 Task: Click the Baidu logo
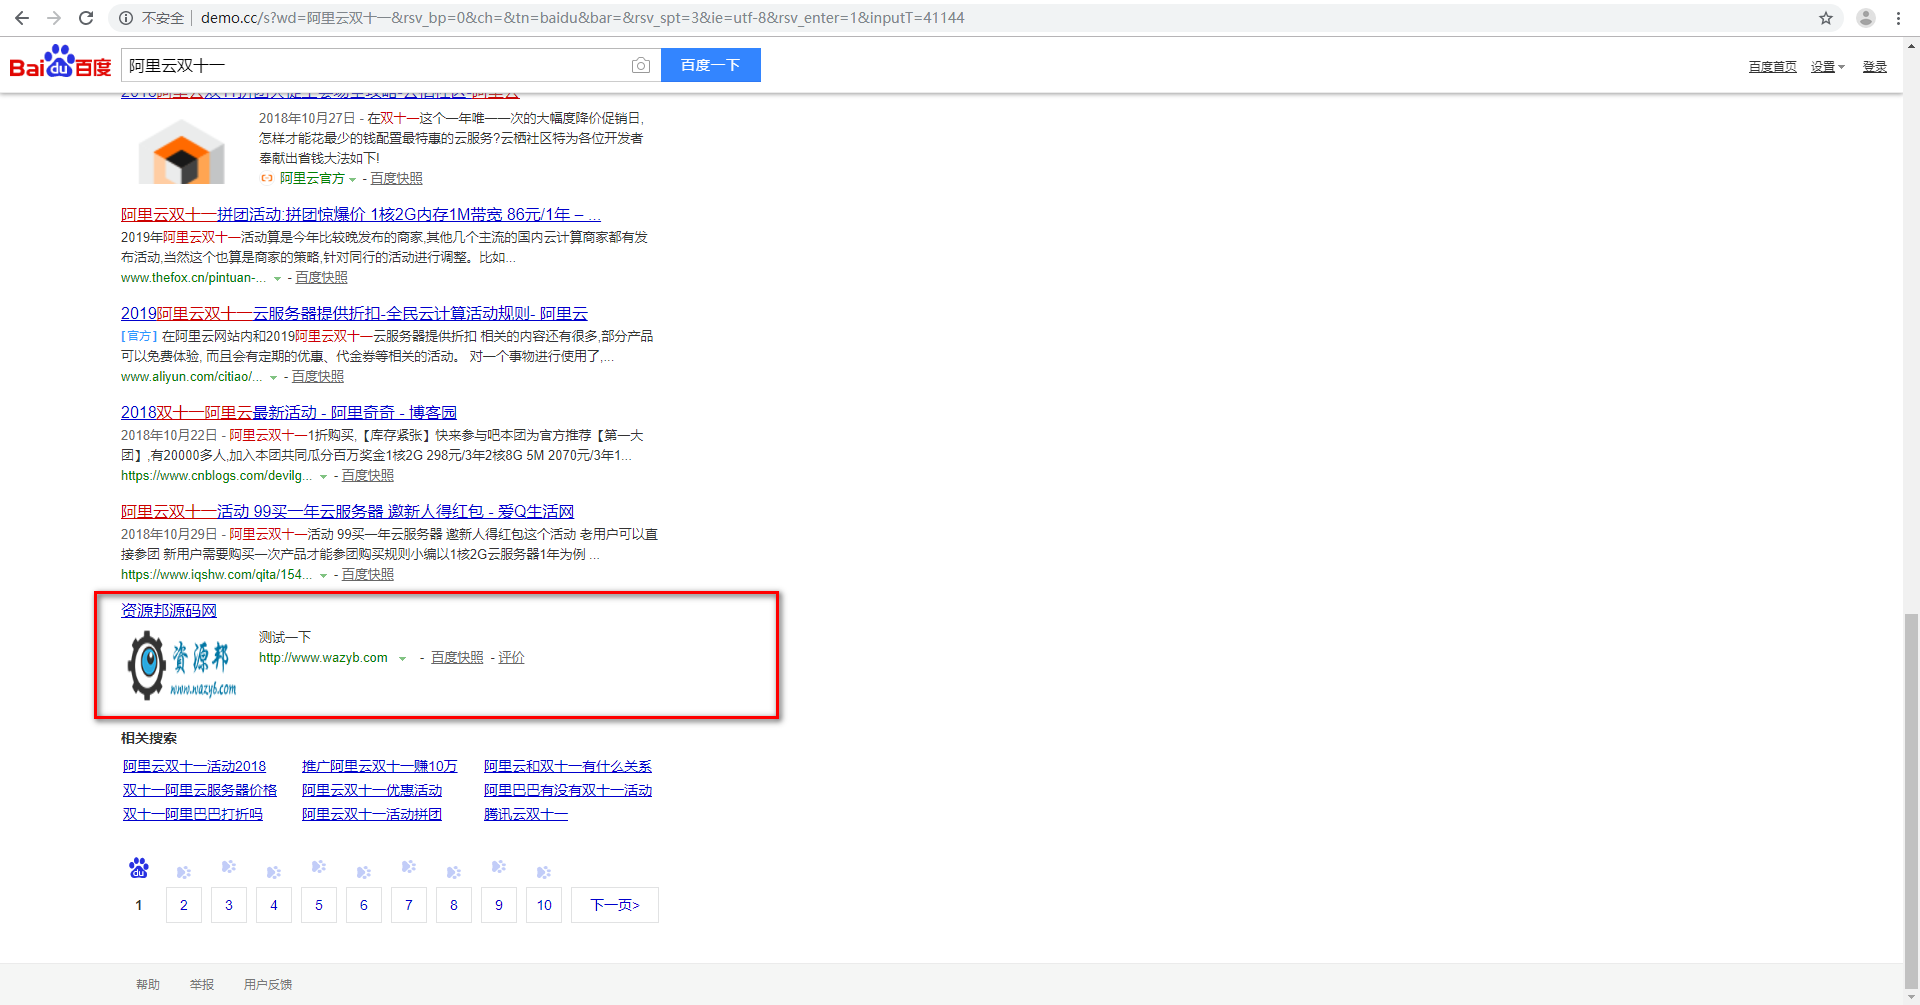coord(61,62)
